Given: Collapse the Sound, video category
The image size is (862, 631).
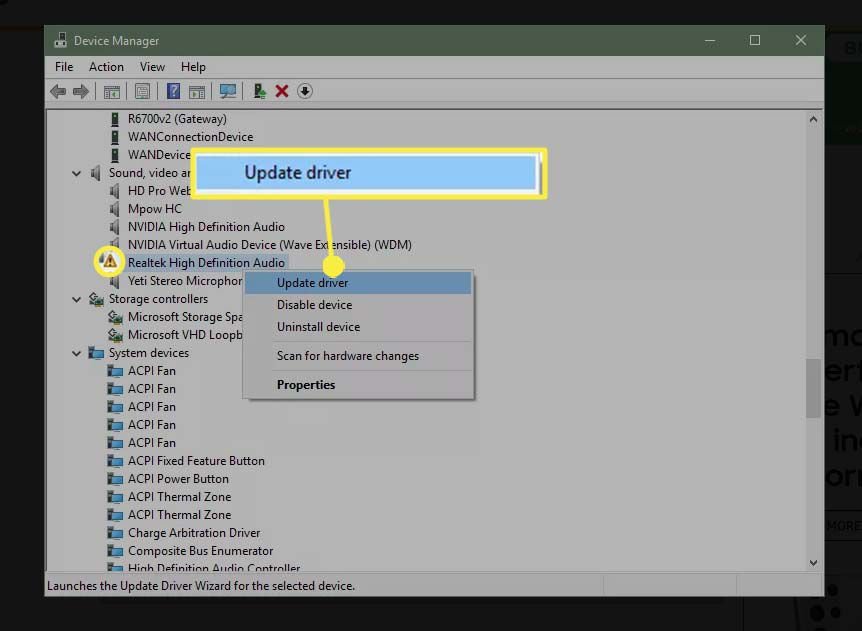Looking at the screenshot, I should (x=76, y=173).
